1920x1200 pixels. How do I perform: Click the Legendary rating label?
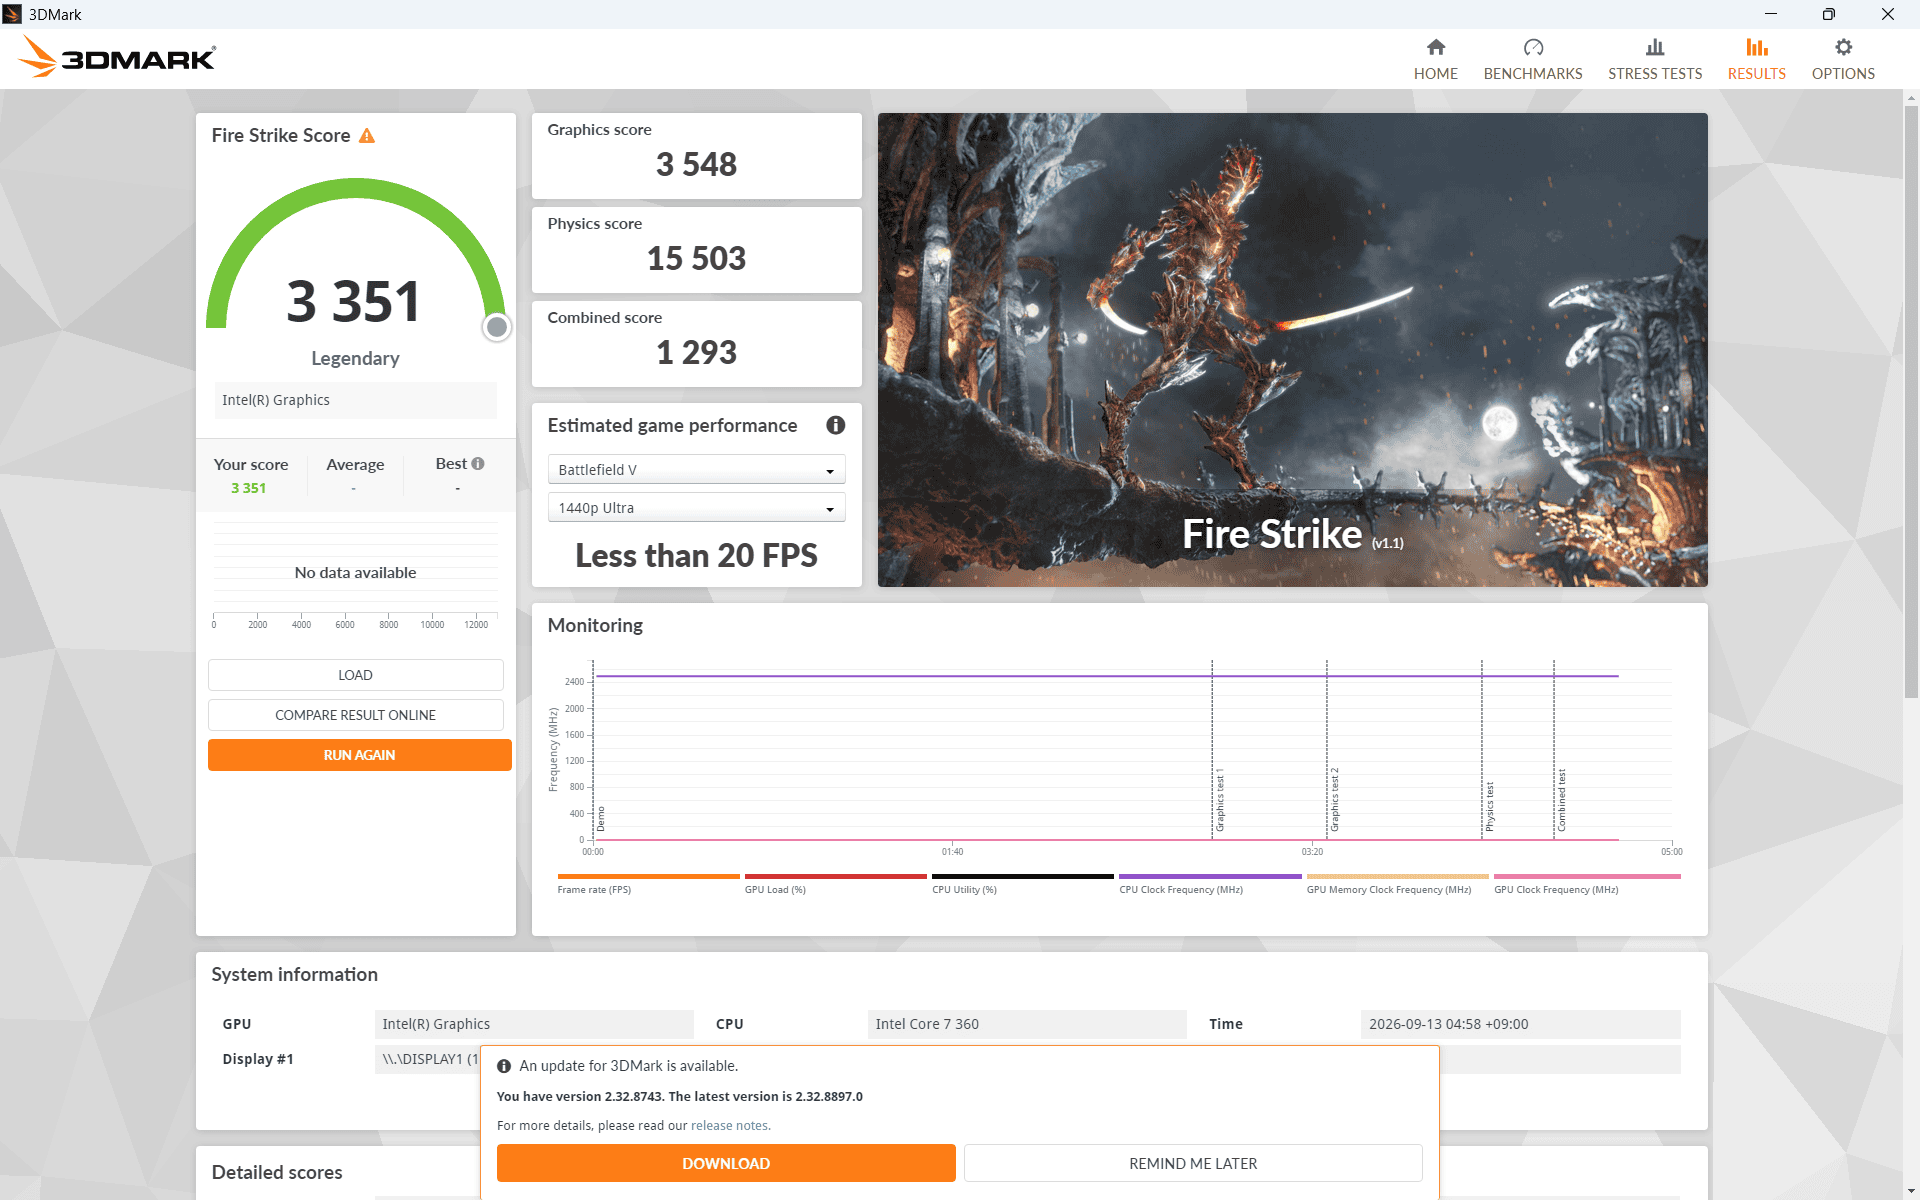(x=355, y=358)
